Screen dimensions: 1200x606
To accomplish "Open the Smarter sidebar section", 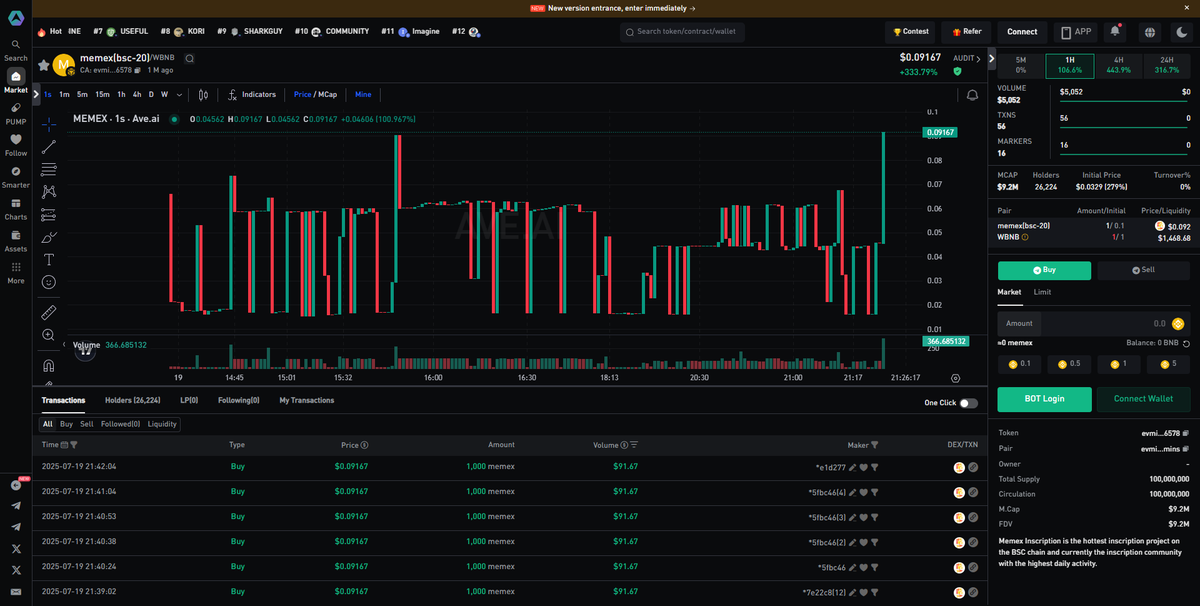I will click(16, 177).
